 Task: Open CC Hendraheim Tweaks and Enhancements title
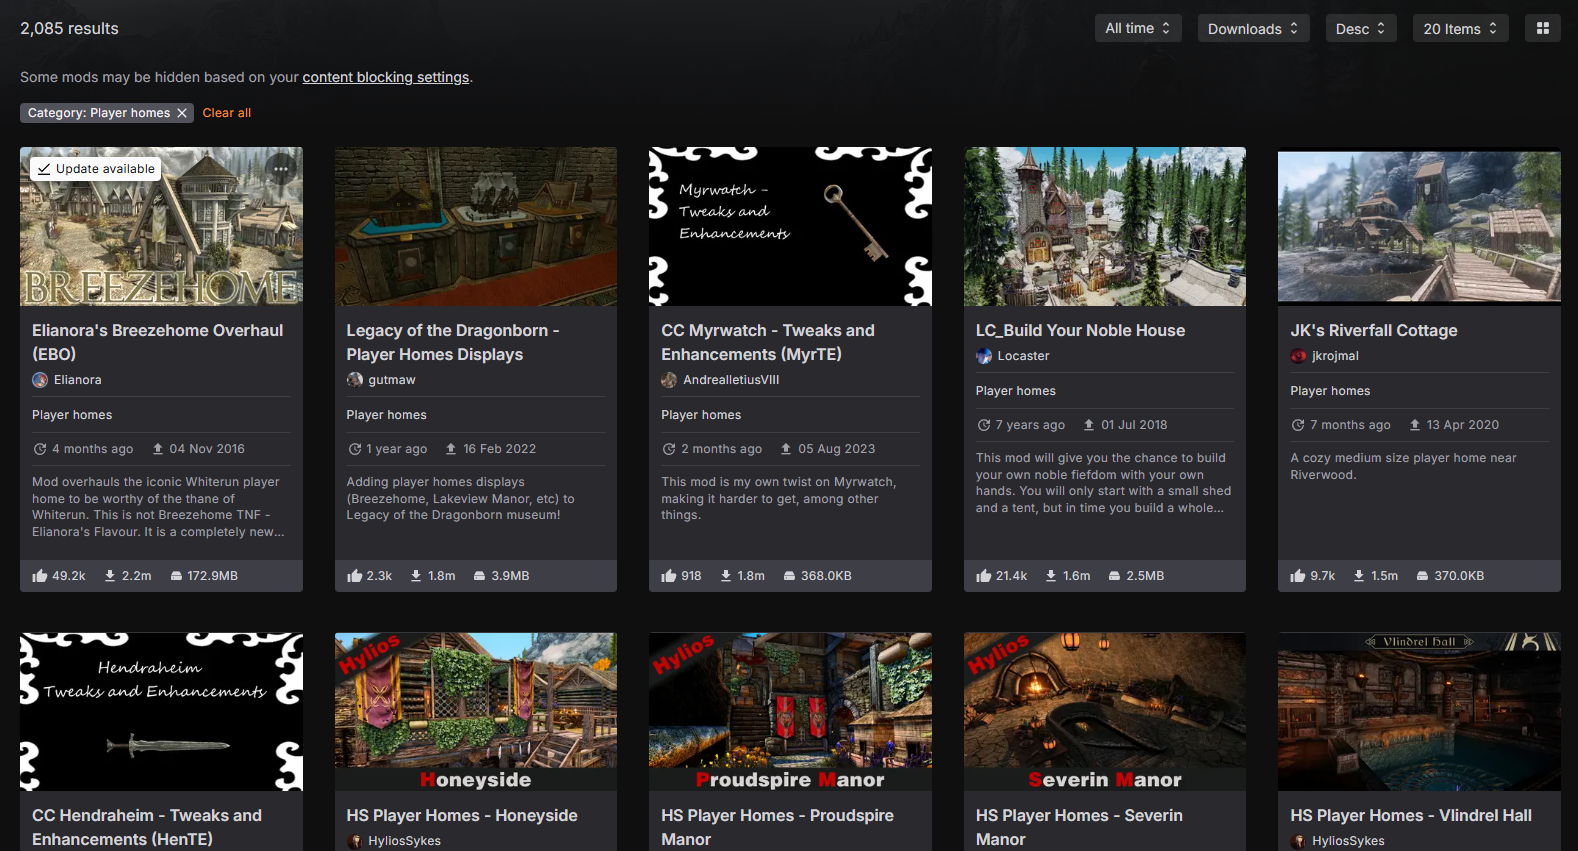coord(147,827)
